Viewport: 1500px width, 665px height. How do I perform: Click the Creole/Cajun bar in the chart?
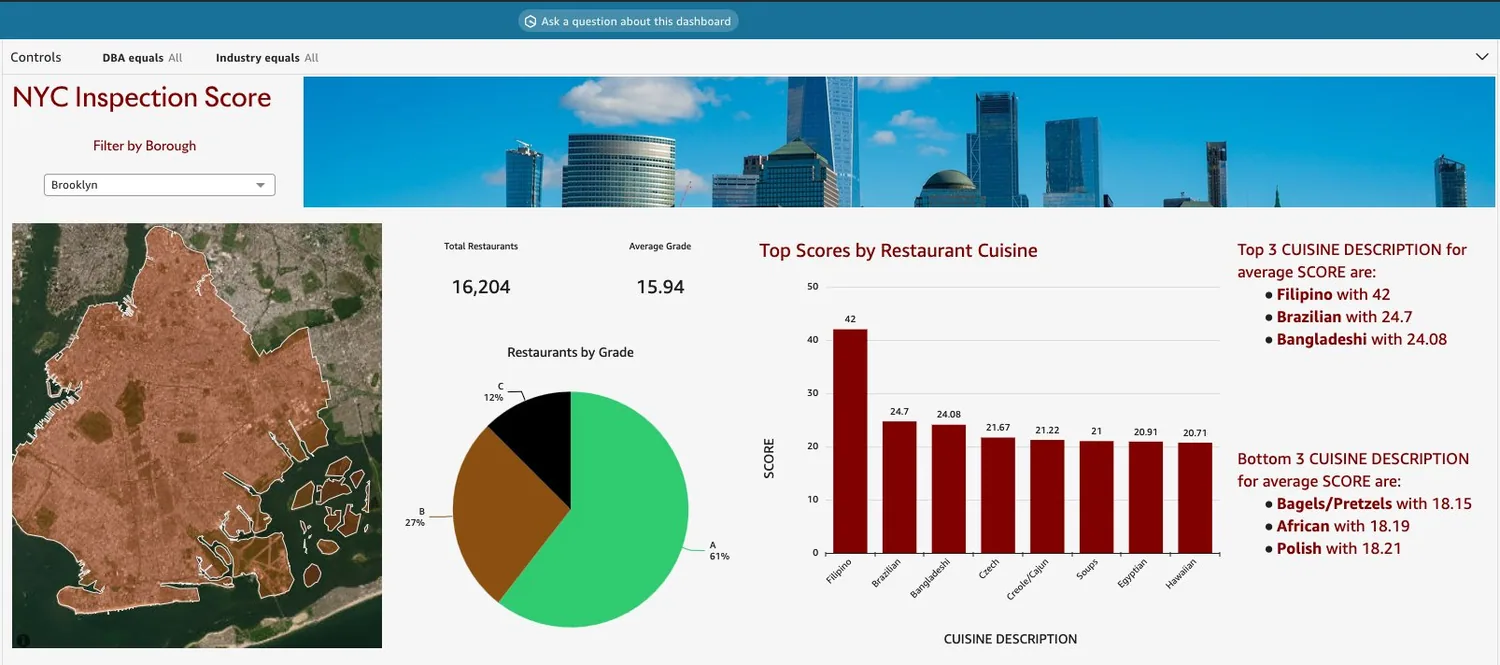click(1047, 496)
